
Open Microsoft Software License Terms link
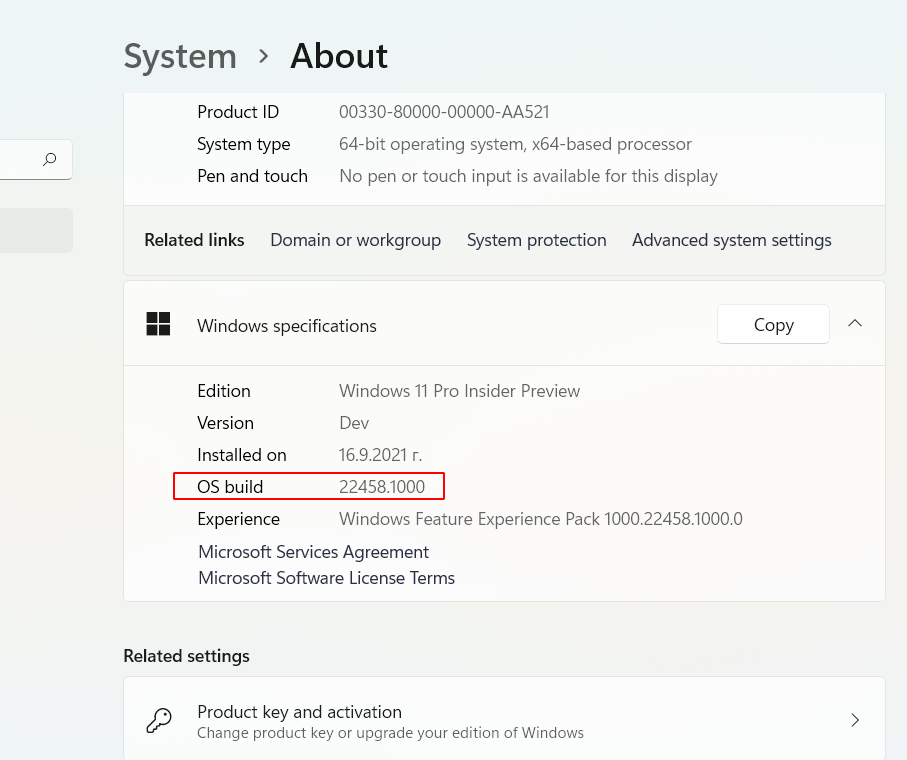pyautogui.click(x=327, y=578)
